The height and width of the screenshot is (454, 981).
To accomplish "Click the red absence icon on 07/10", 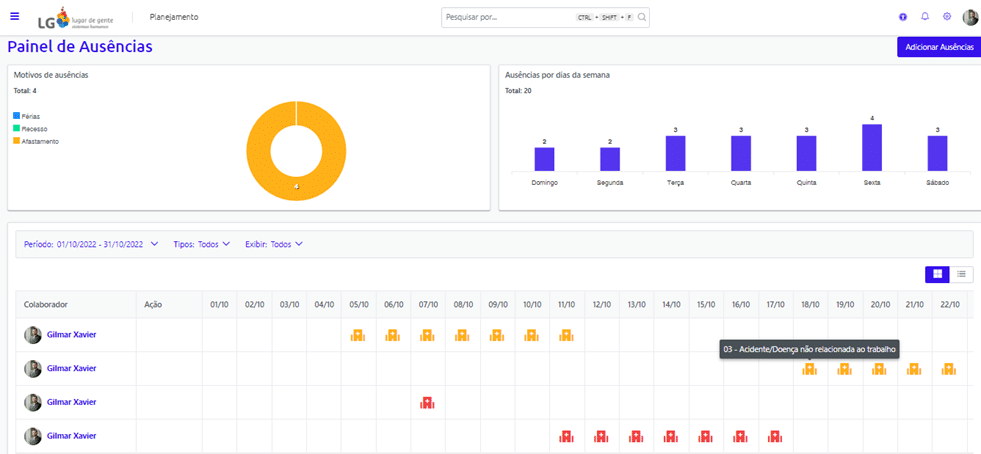I will coord(427,402).
